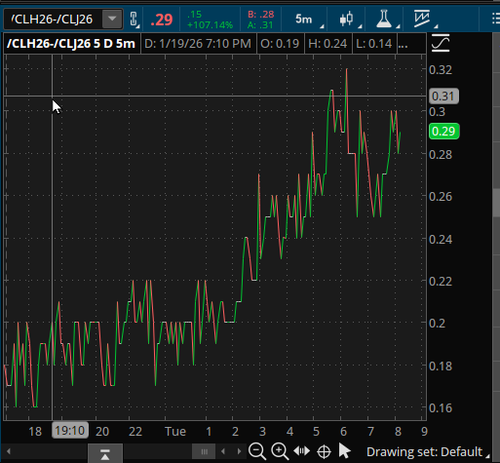Click the L: 0.14 low value
The image size is (500, 463).
[x=374, y=44]
